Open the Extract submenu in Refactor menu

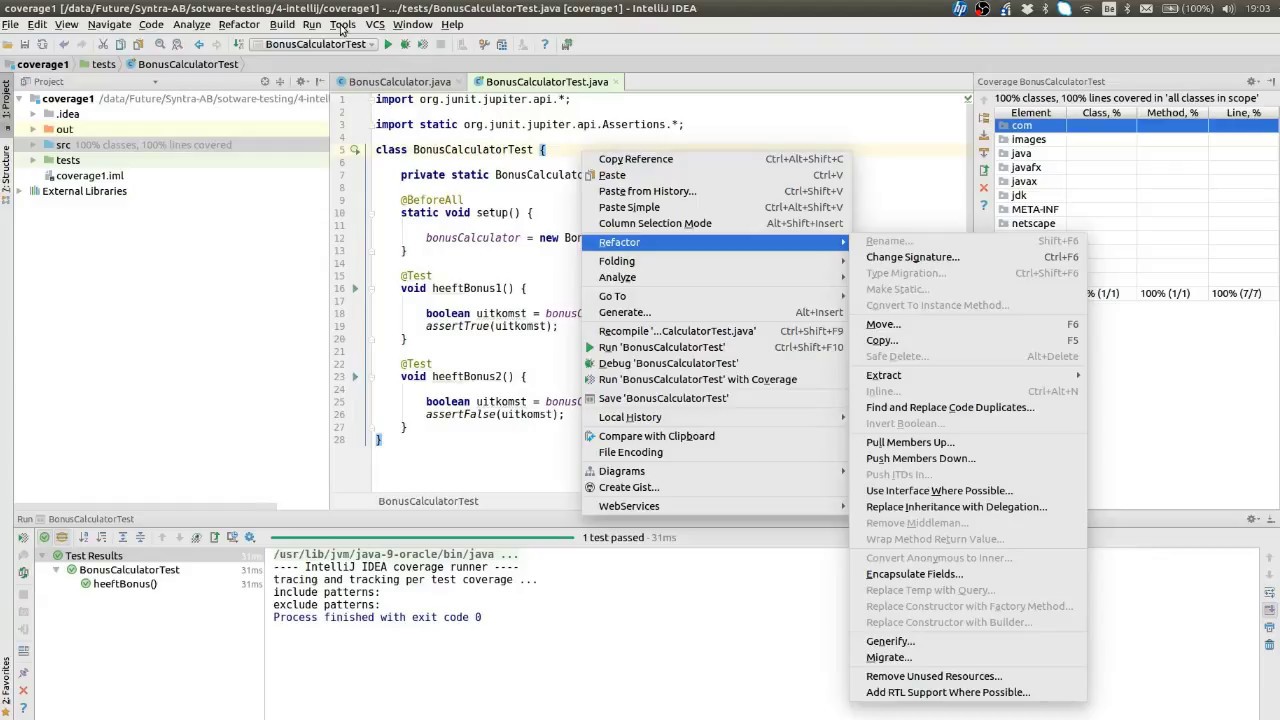coord(968,375)
